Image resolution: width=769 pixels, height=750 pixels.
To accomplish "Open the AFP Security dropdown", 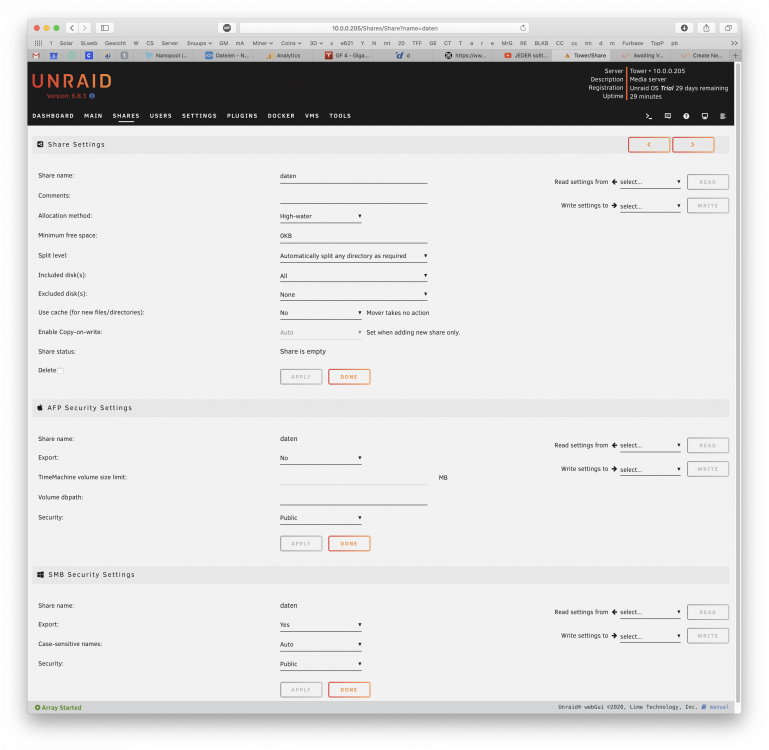I will pyautogui.click(x=321, y=518).
